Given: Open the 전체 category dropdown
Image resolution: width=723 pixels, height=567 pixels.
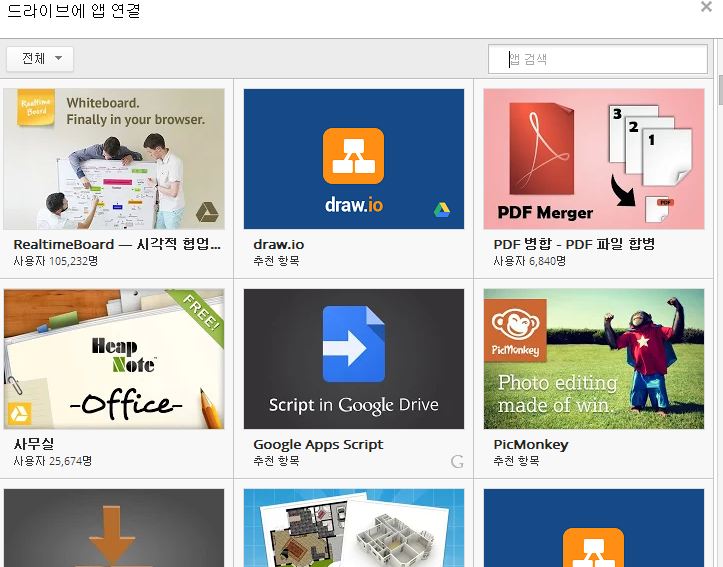Looking at the screenshot, I should pyautogui.click(x=40, y=59).
